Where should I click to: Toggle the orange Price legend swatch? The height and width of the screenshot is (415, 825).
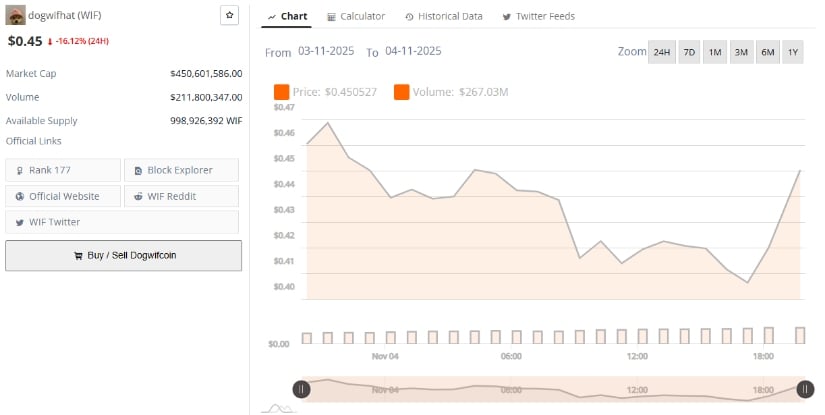pos(281,92)
